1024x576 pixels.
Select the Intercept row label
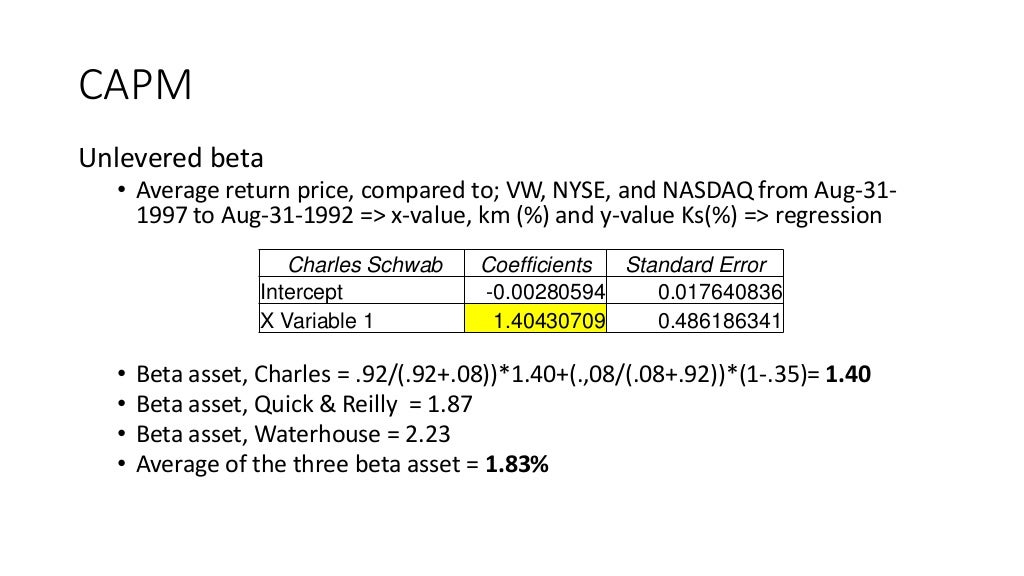(362, 291)
